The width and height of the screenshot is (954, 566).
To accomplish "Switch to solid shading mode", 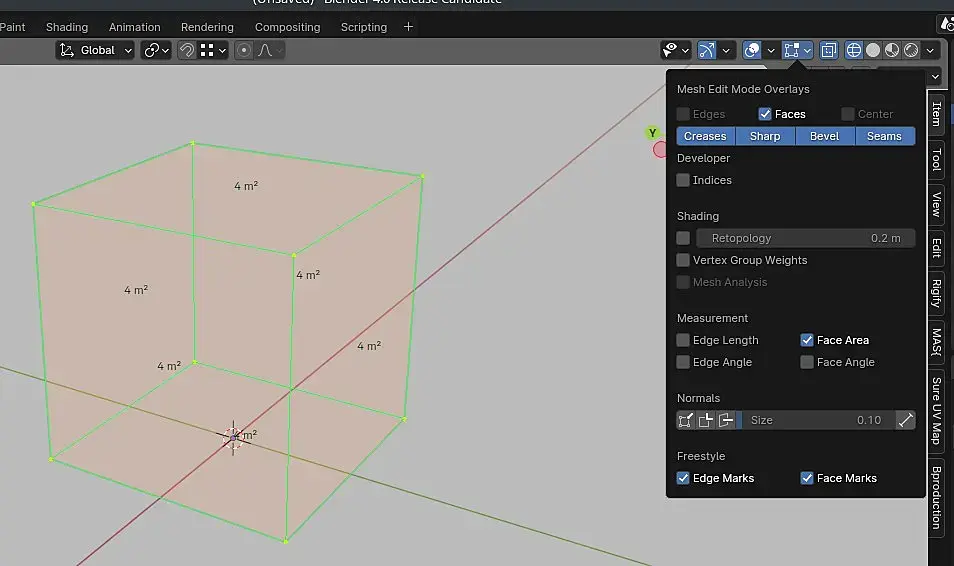I will 873,50.
